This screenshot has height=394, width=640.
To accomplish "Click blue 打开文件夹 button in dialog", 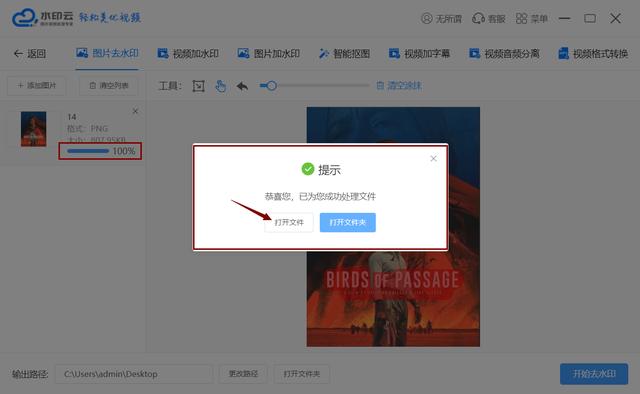I will click(x=347, y=223).
